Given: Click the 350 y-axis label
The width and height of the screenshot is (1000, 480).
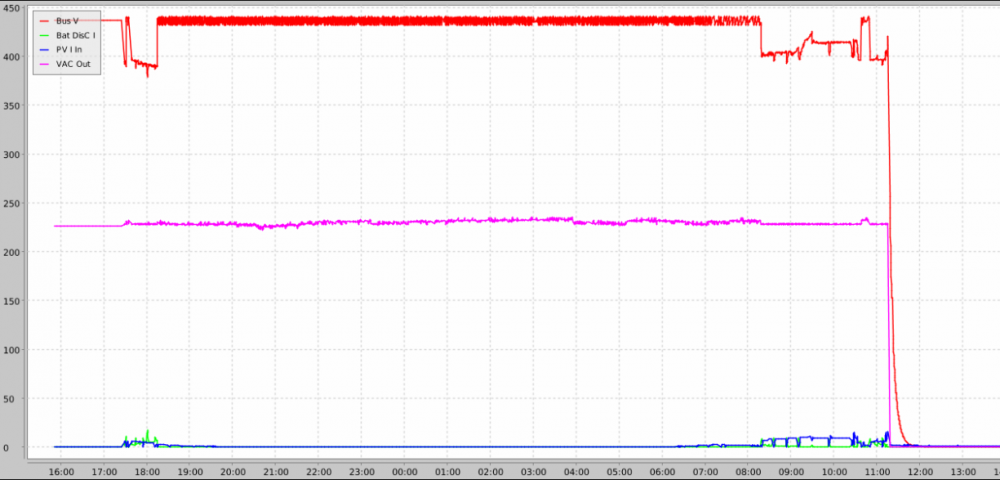Looking at the screenshot, I should (x=10, y=105).
